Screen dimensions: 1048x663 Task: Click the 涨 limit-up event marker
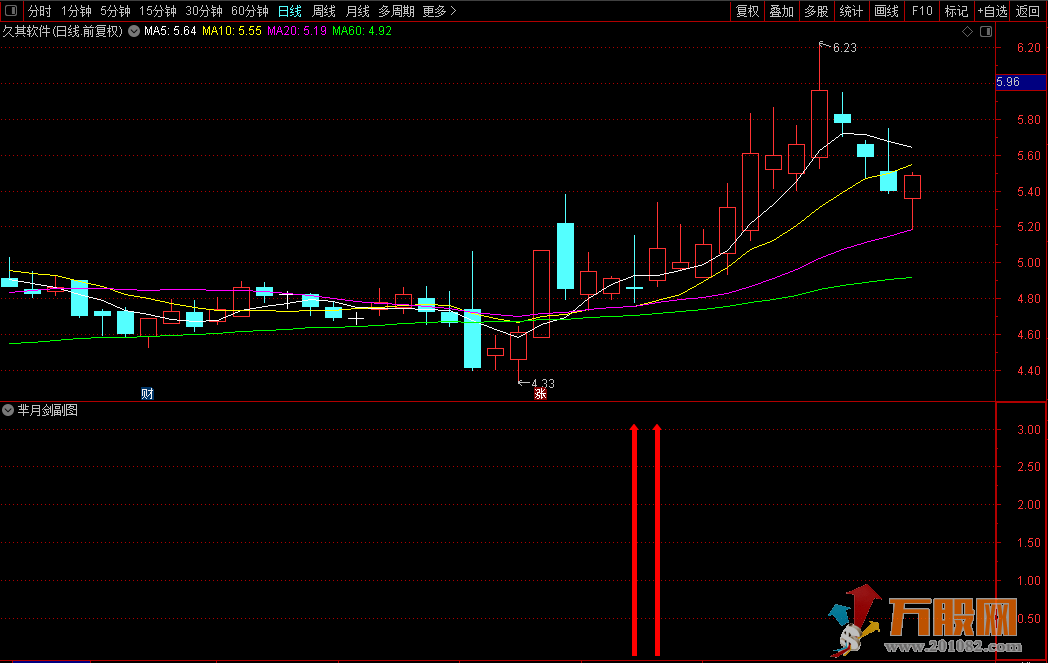540,394
